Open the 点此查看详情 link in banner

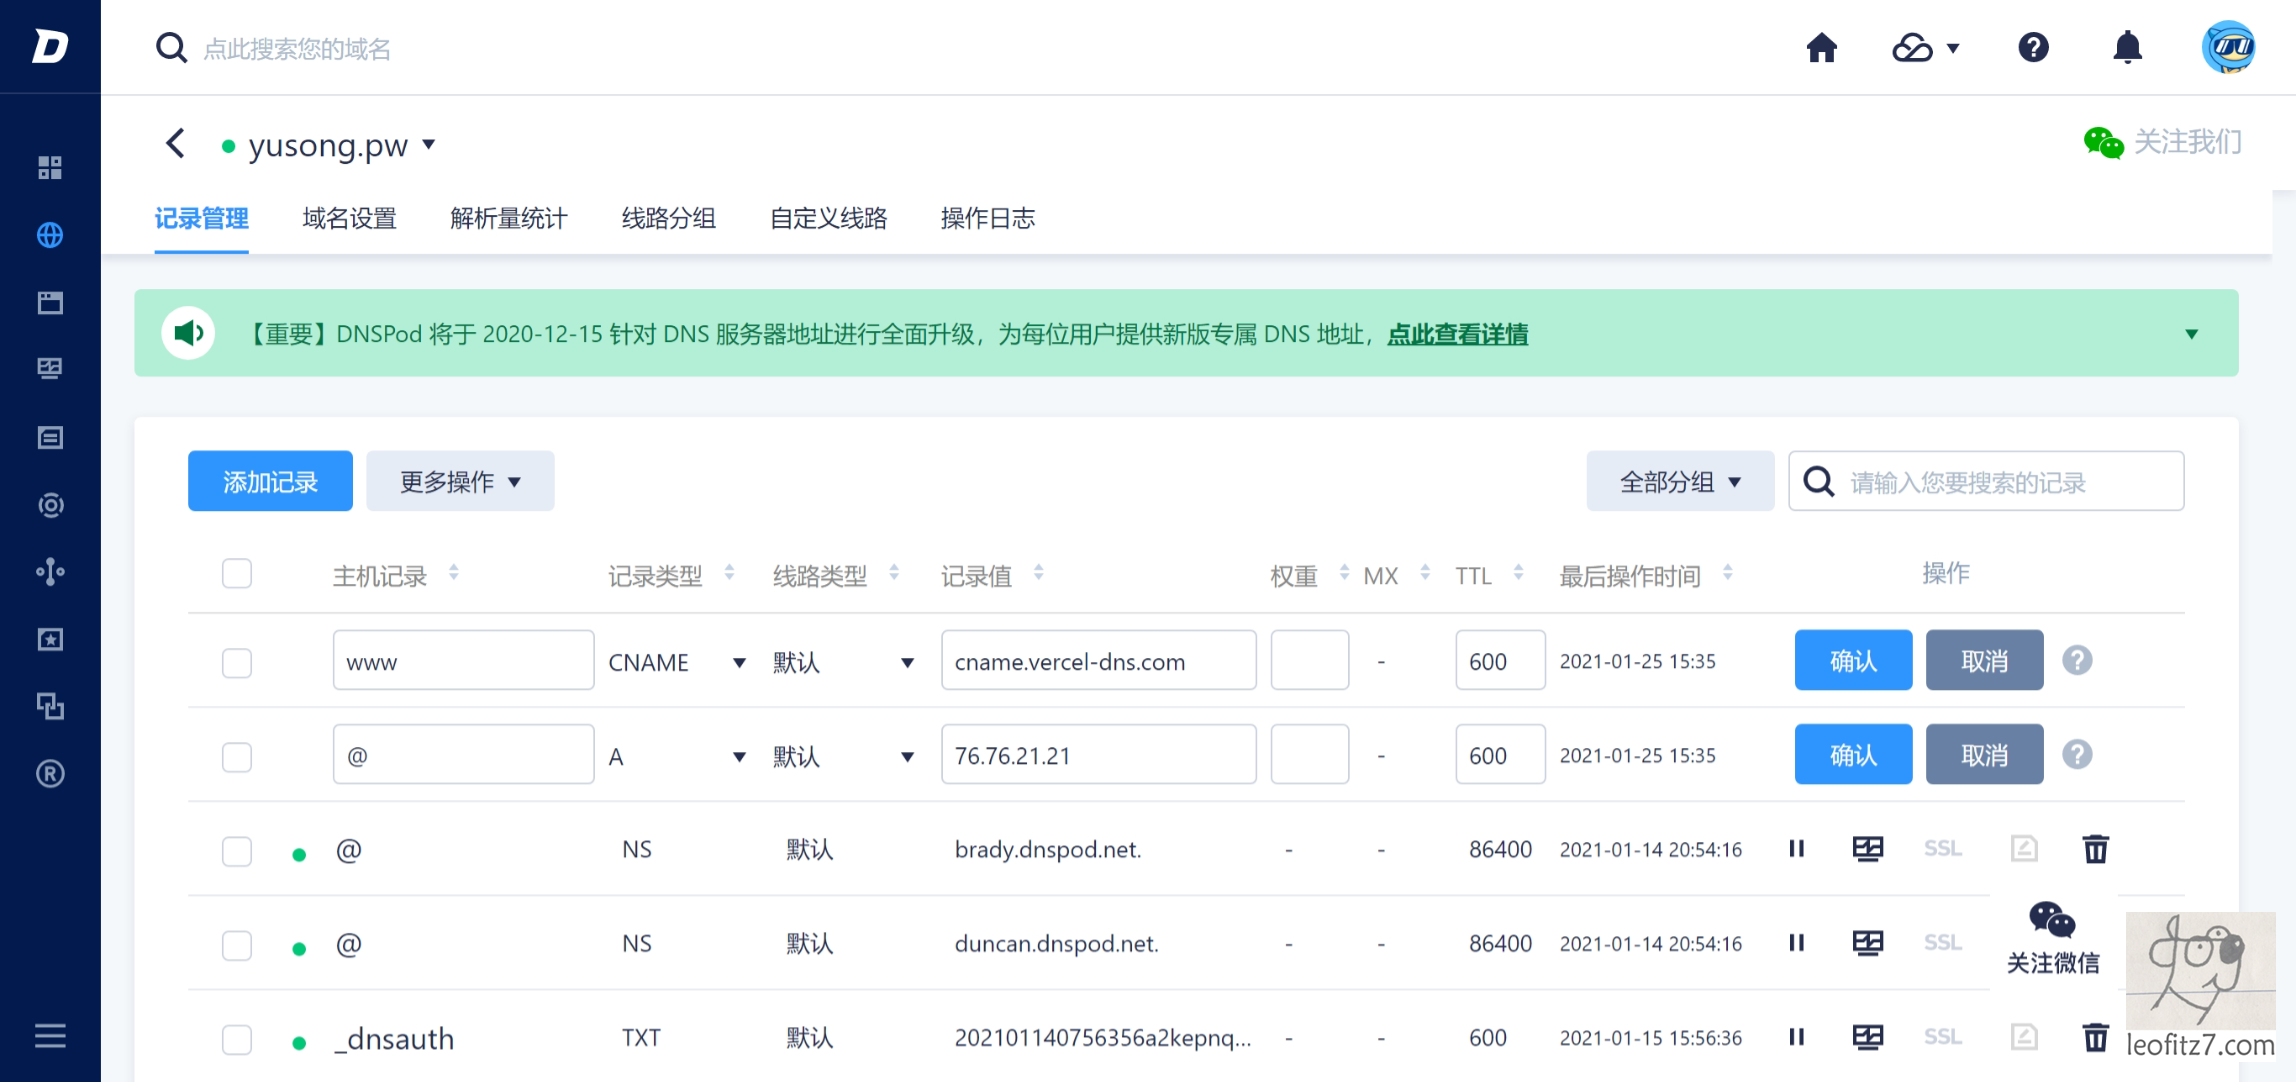[x=1457, y=334]
